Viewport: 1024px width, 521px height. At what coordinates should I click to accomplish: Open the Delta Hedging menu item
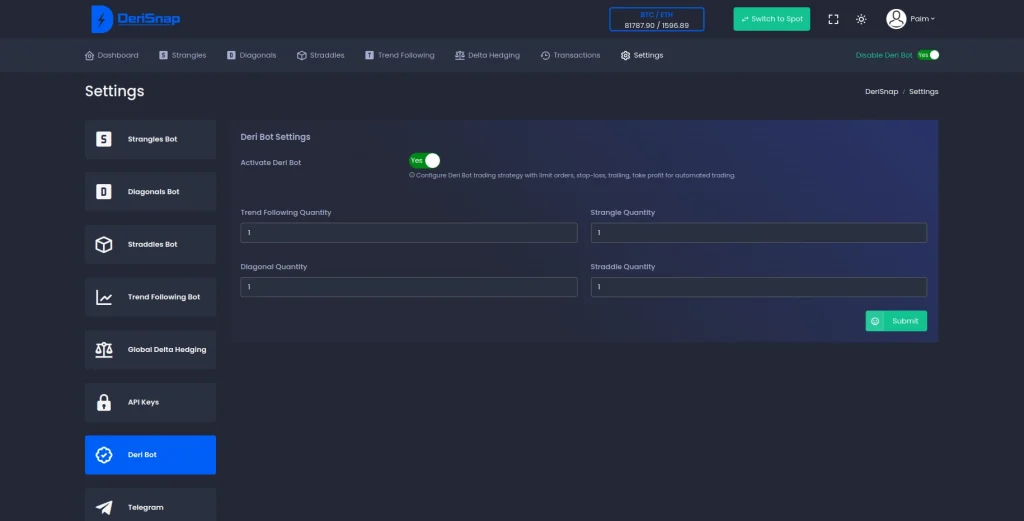point(487,55)
